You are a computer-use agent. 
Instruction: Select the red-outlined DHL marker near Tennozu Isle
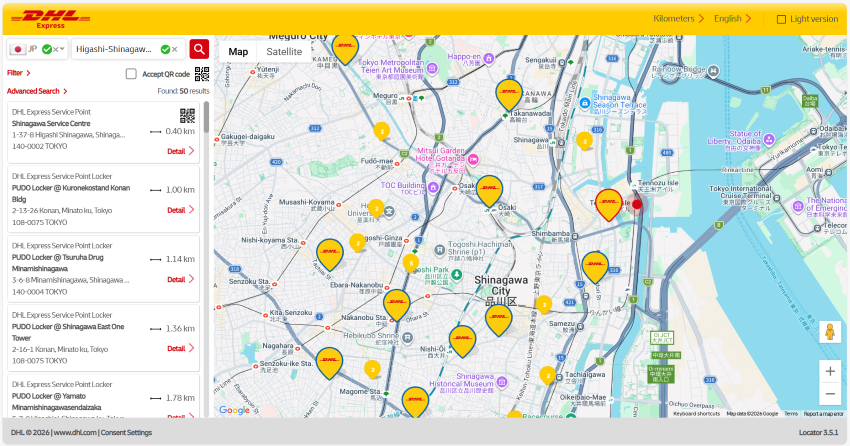click(609, 204)
